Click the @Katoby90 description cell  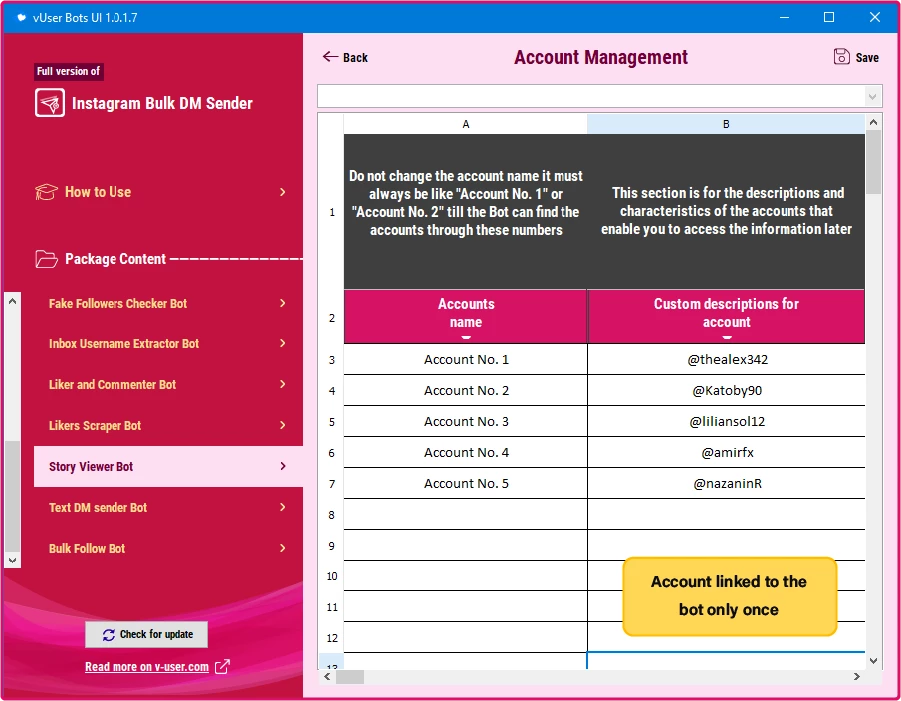726,391
